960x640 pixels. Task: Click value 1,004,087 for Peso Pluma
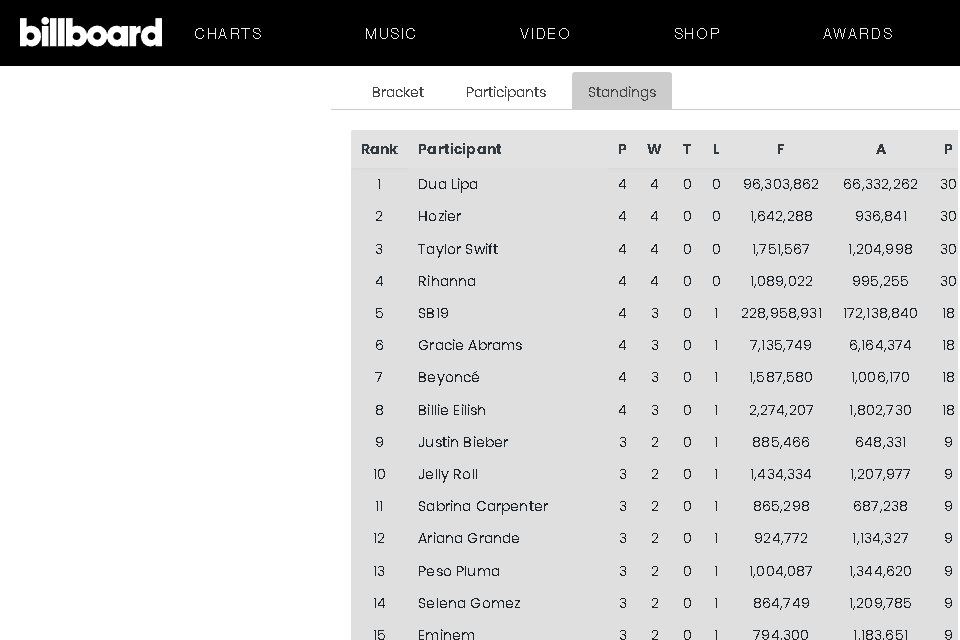(781, 571)
